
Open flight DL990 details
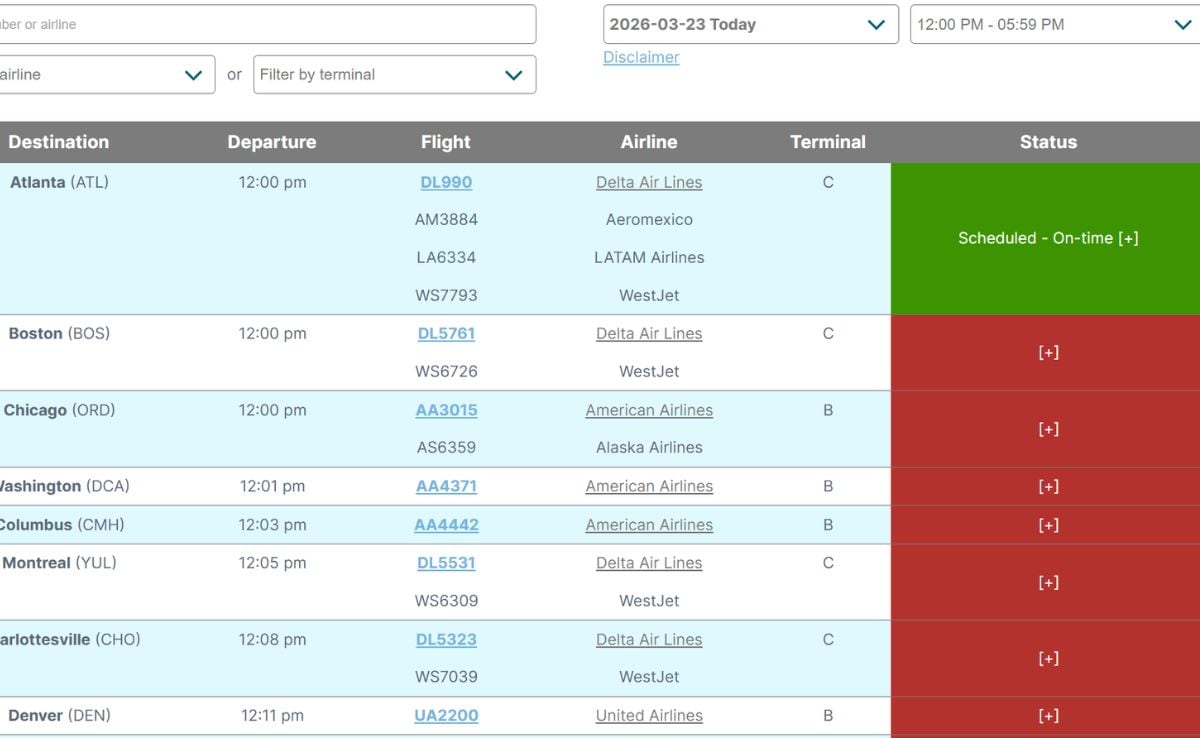pos(446,183)
